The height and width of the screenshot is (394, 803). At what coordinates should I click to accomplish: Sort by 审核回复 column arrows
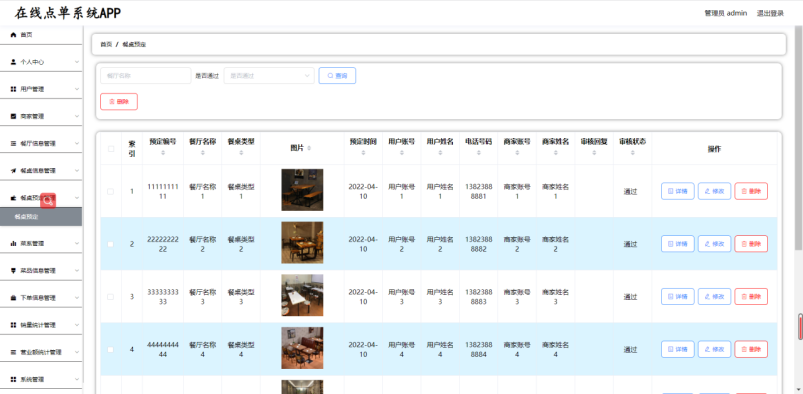[x=594, y=153]
